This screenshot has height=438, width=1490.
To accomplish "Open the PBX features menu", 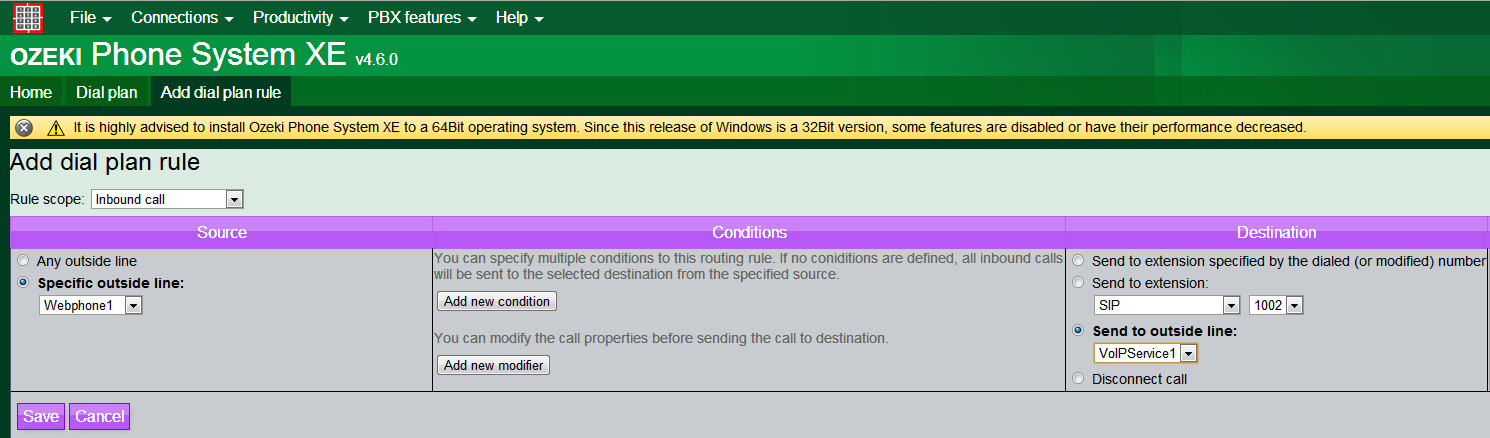I will pyautogui.click(x=421, y=18).
